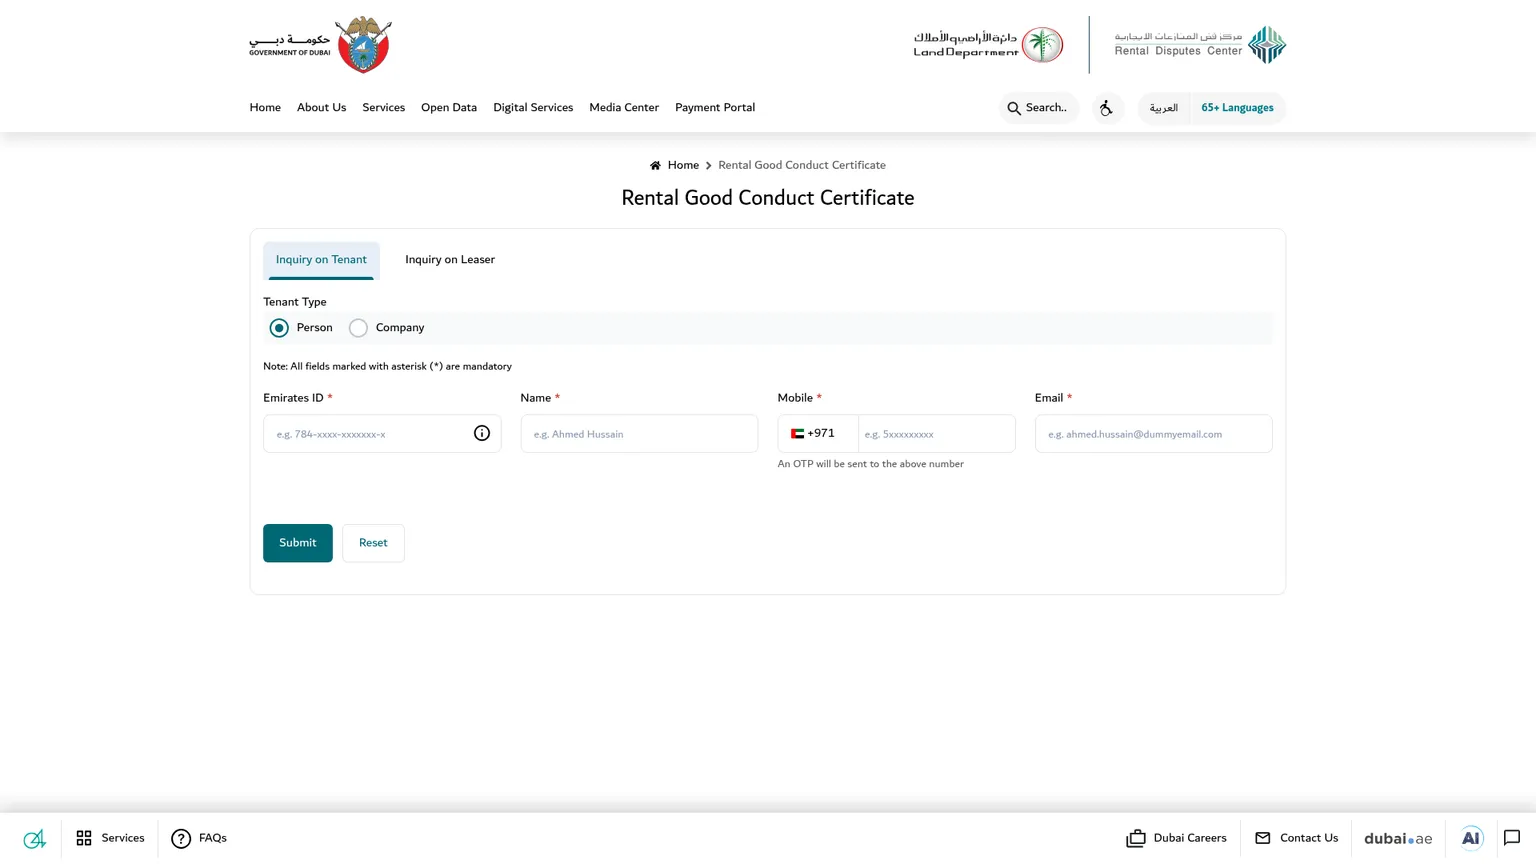Open the Services menu in navigation

(x=383, y=108)
